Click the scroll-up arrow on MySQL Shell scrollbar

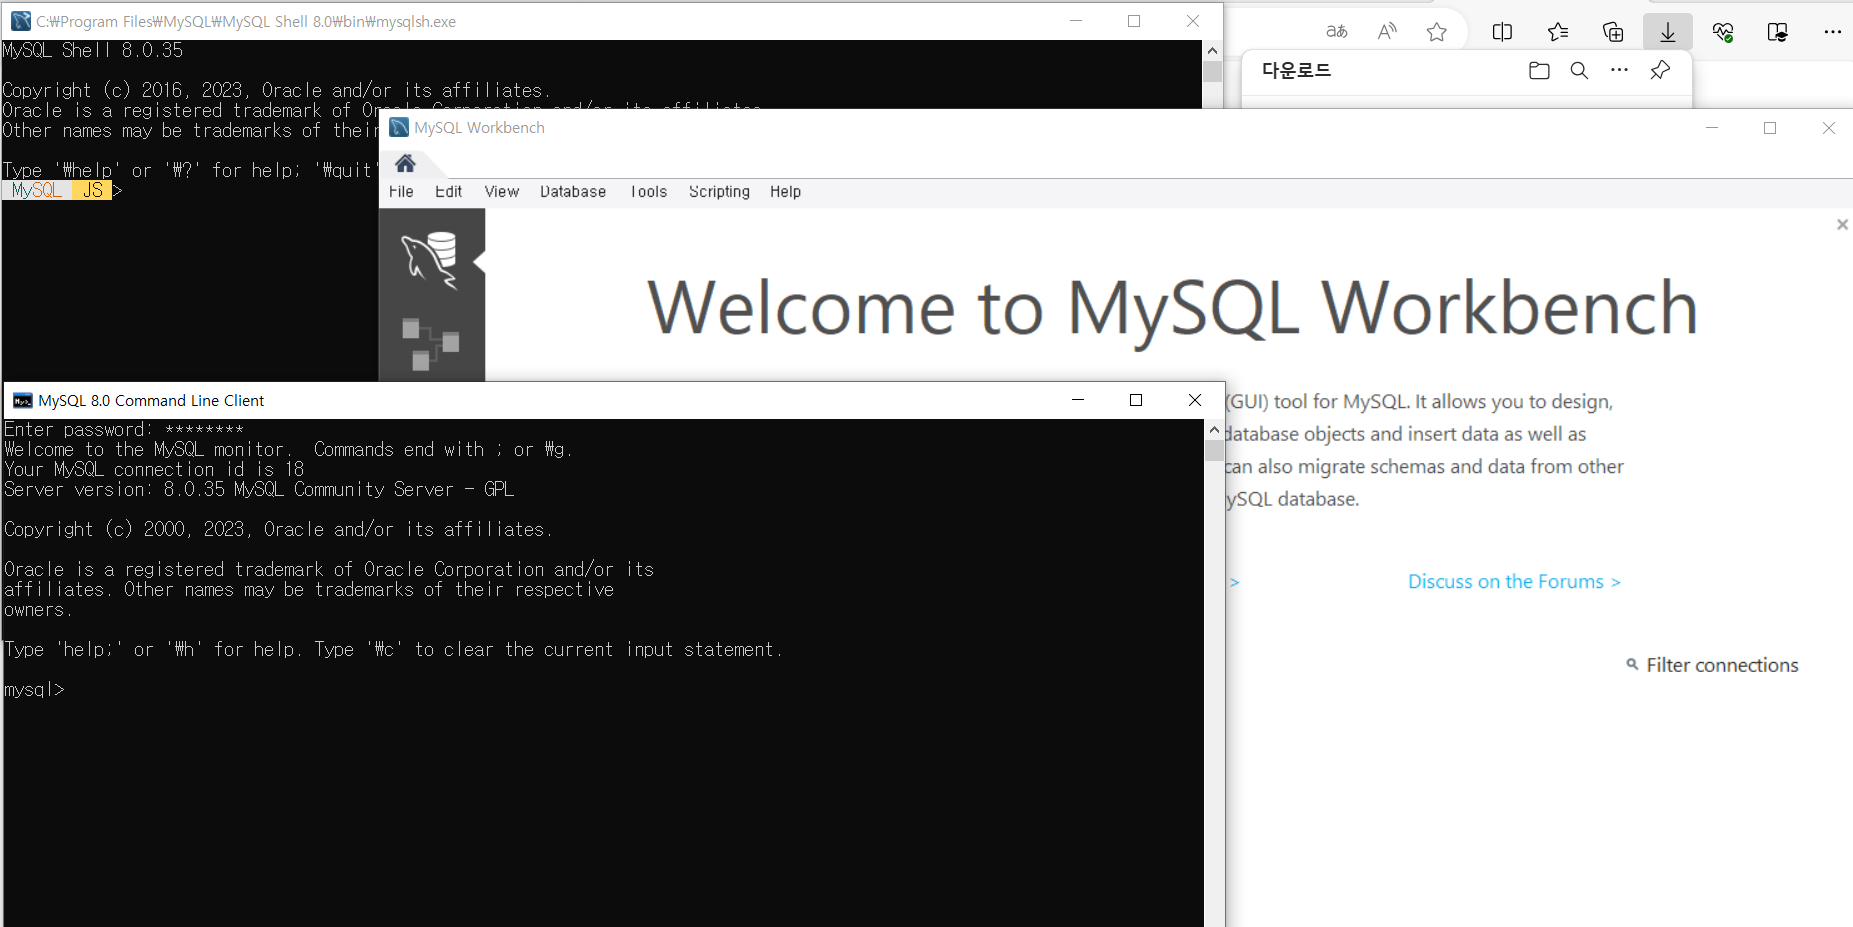coord(1212,49)
